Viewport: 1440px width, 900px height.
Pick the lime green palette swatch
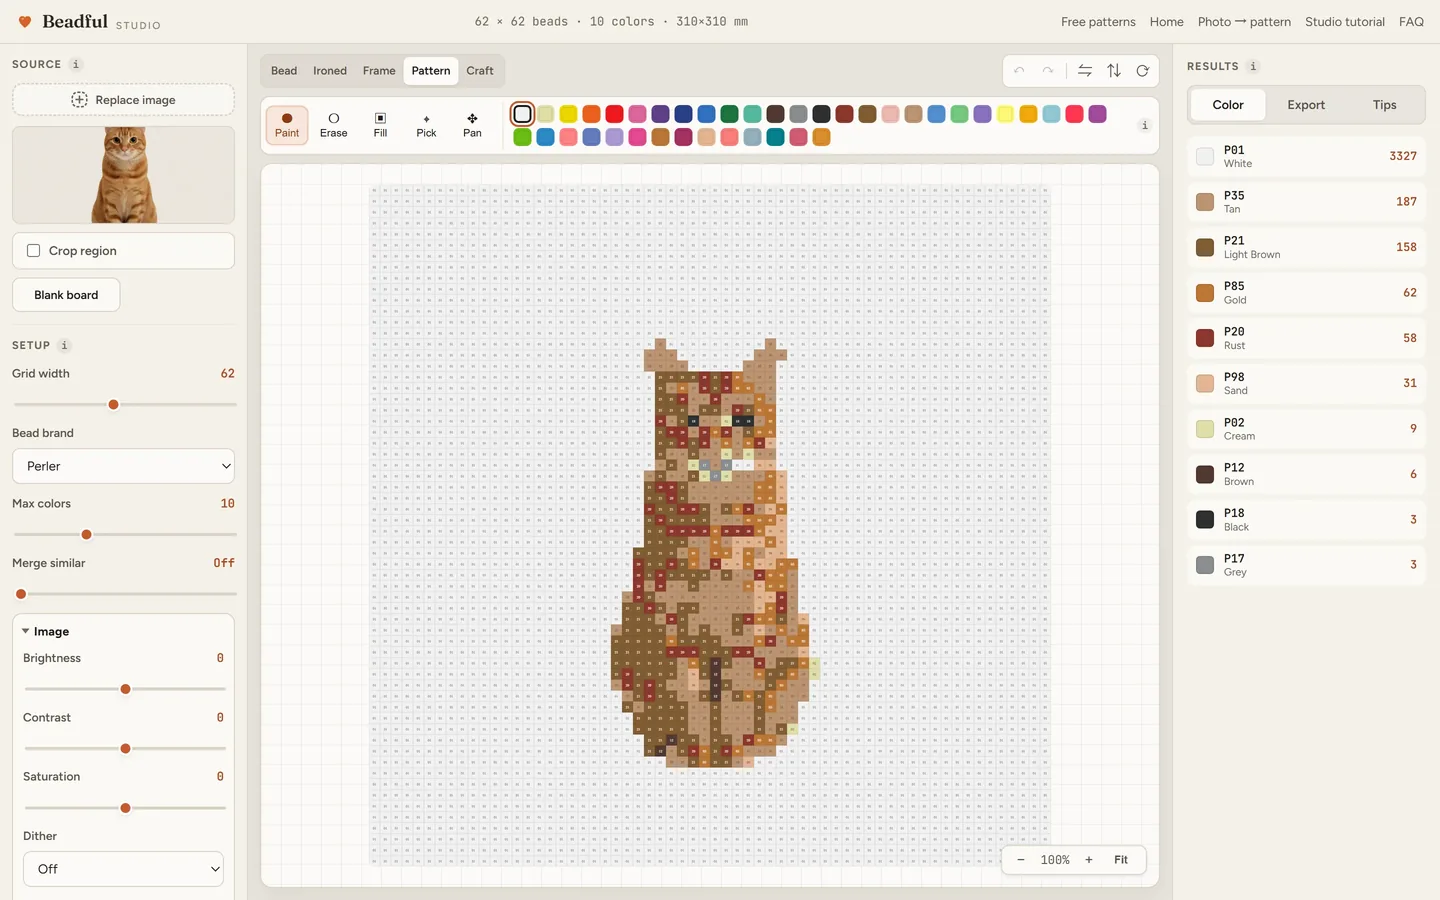pyautogui.click(x=522, y=137)
